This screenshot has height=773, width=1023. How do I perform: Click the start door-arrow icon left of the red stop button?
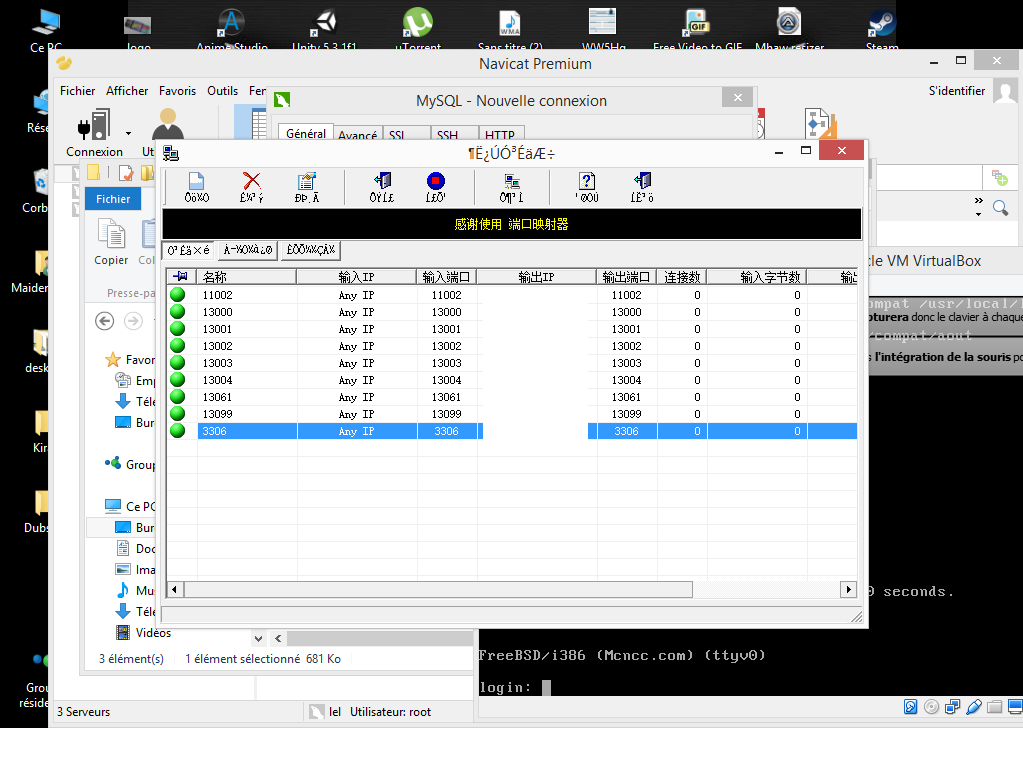click(x=382, y=181)
